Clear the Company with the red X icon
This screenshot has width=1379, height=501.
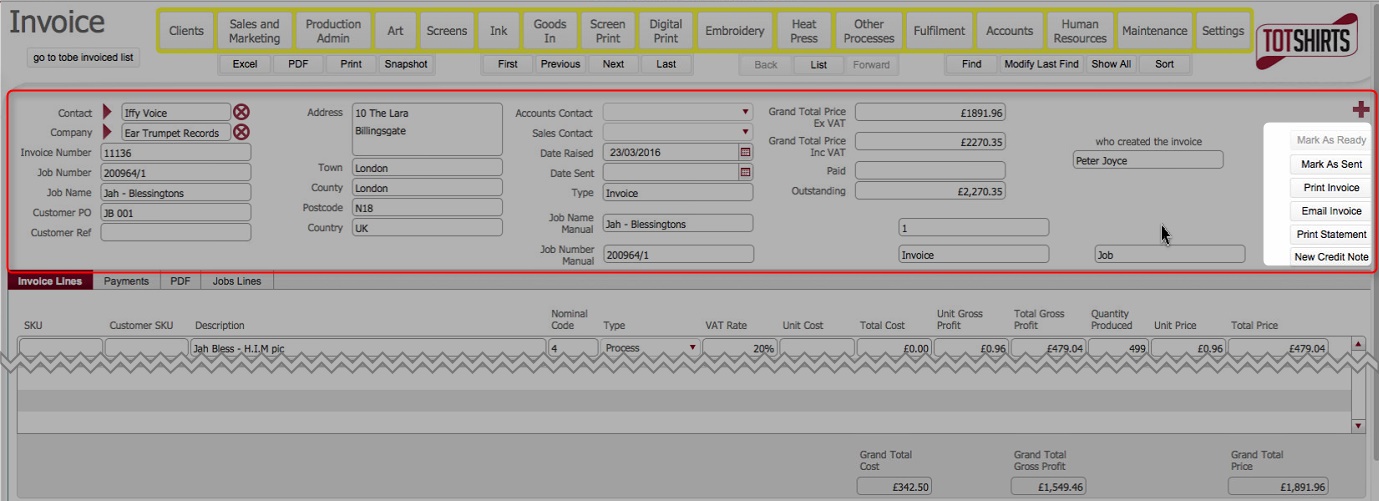pyautogui.click(x=242, y=132)
